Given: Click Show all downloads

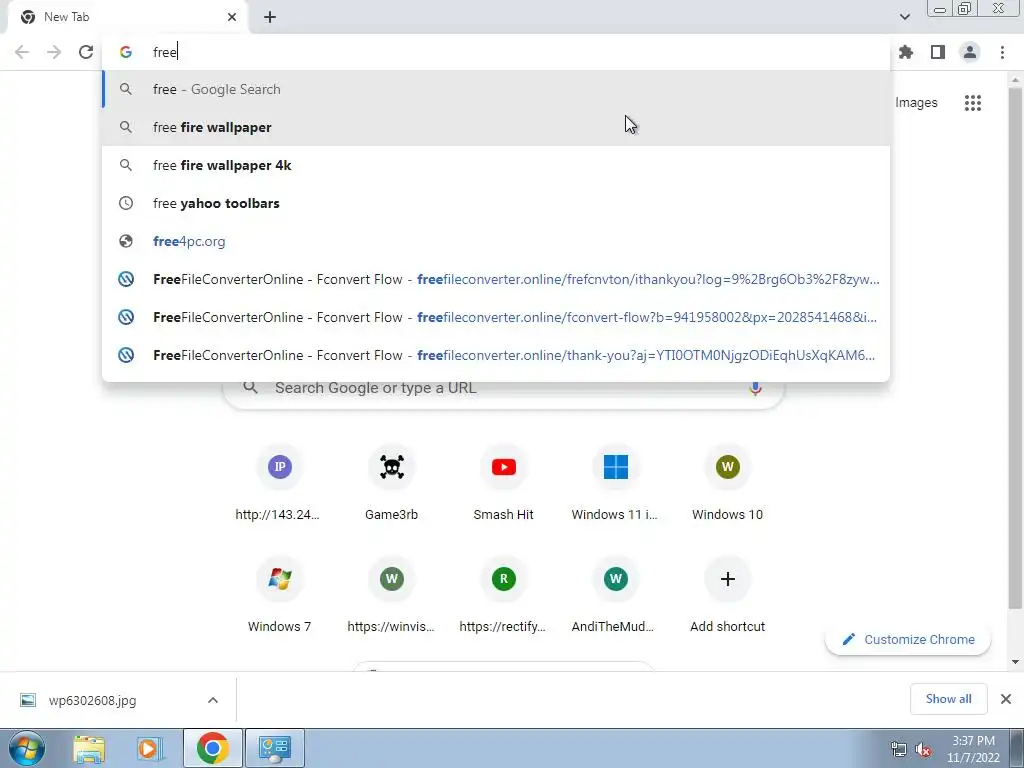Looking at the screenshot, I should click(948, 699).
